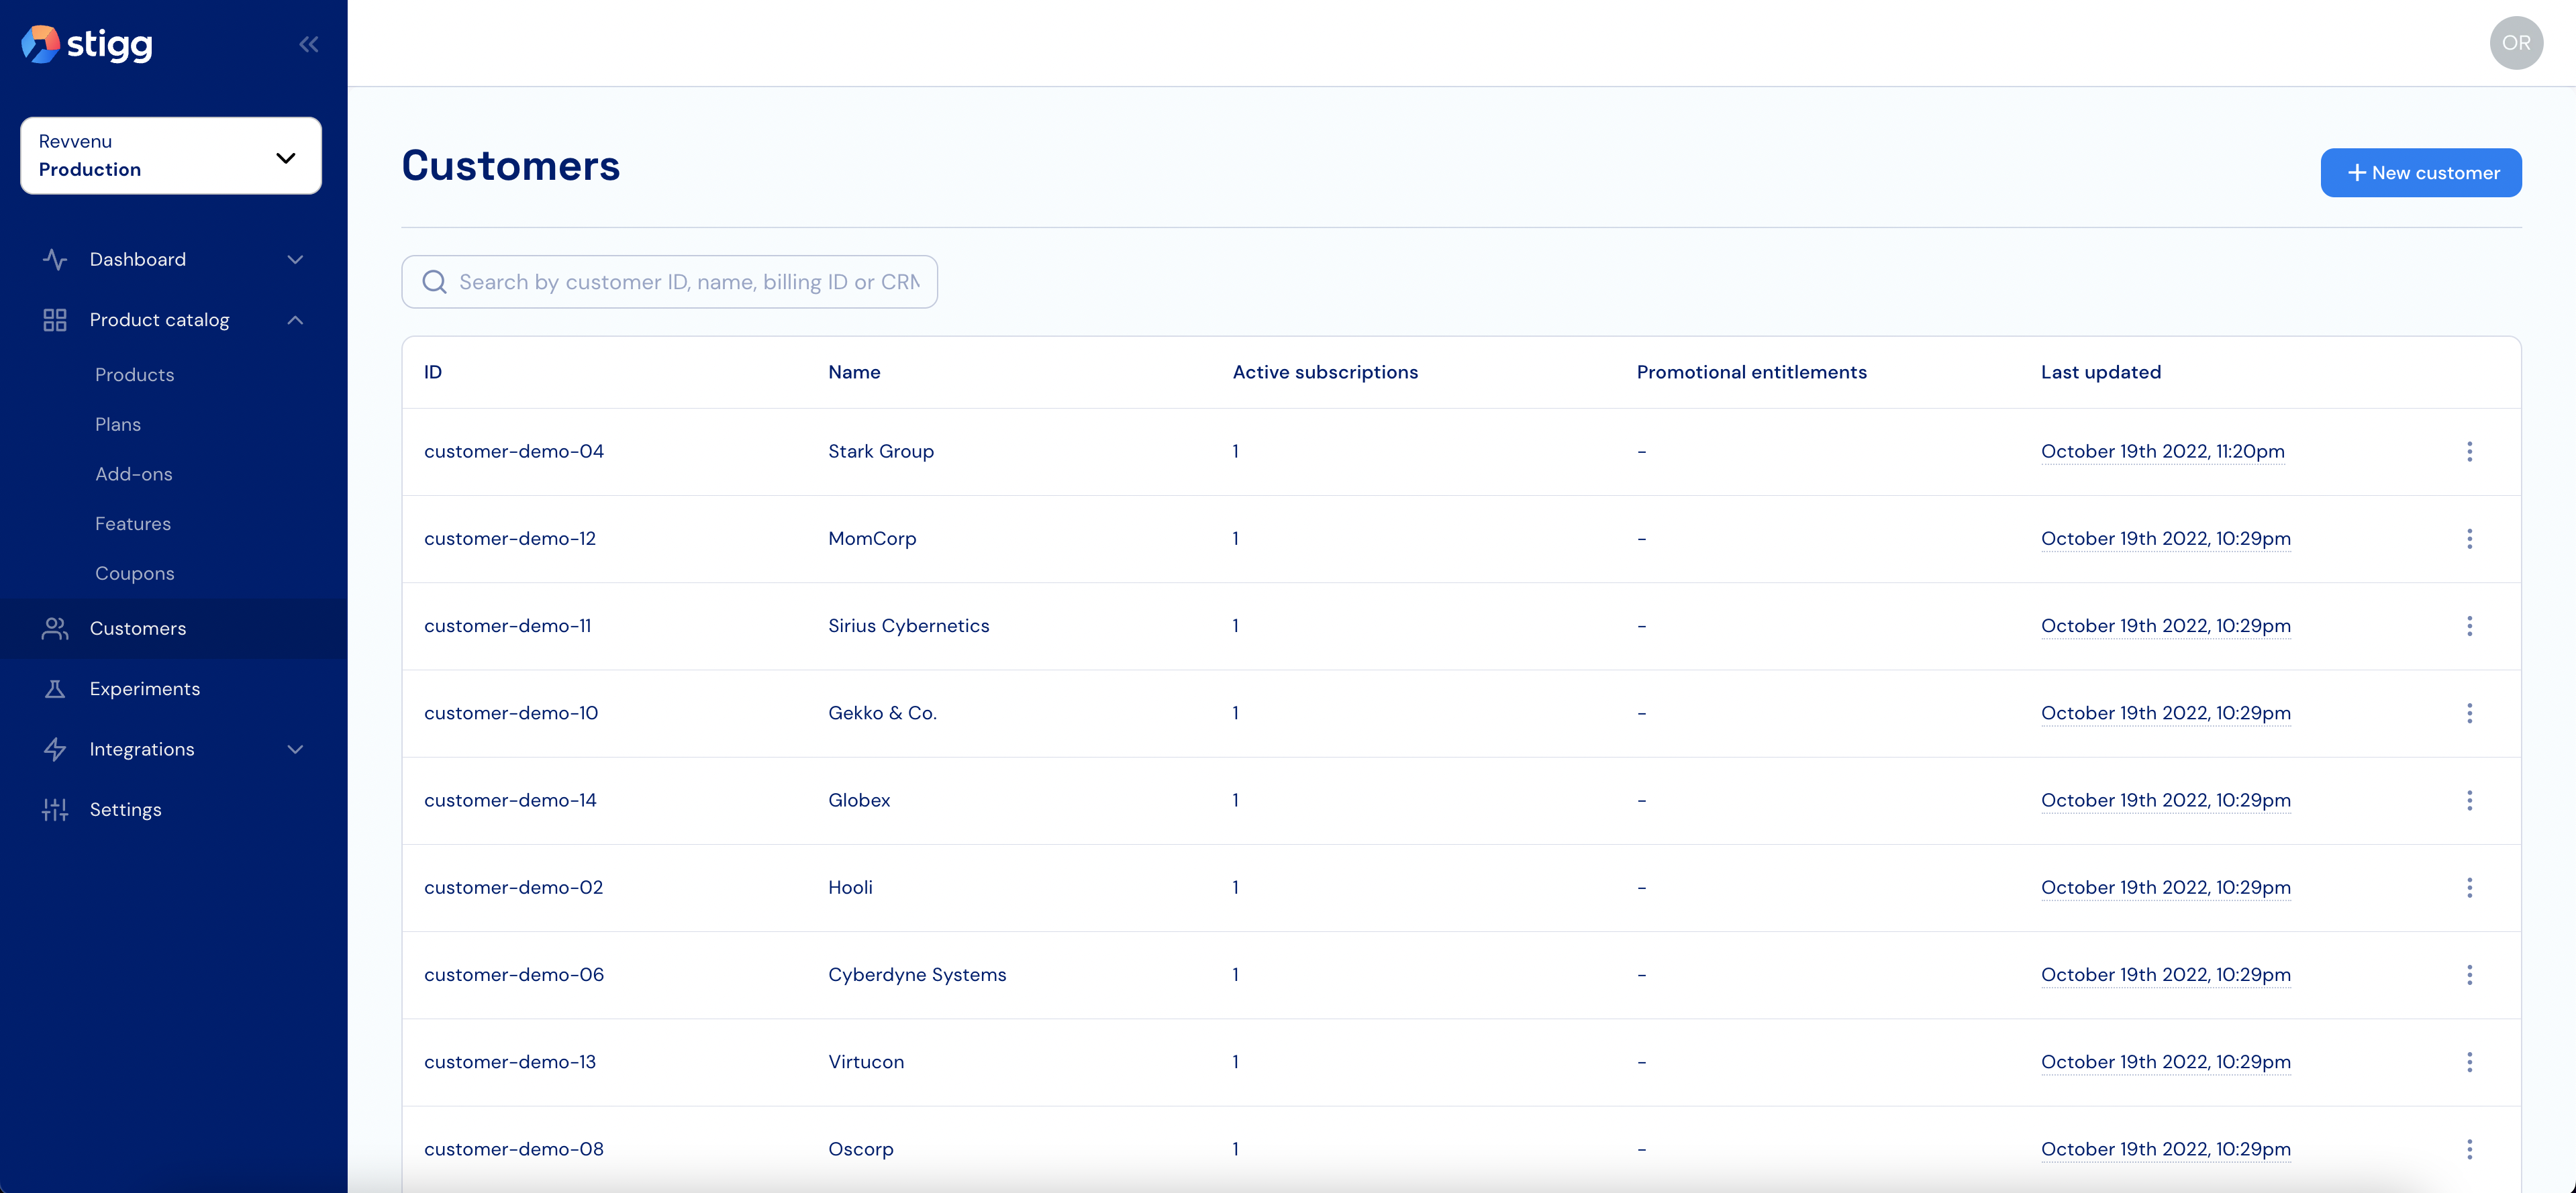Navigate to Features in Product catalog
Image resolution: width=2576 pixels, height=1193 pixels.
tap(133, 524)
